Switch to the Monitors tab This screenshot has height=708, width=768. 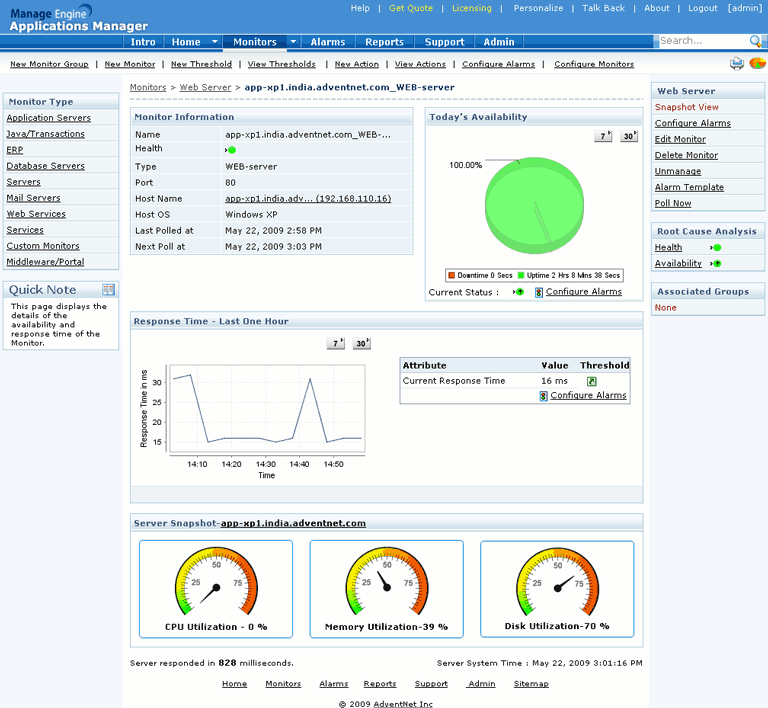[x=255, y=42]
